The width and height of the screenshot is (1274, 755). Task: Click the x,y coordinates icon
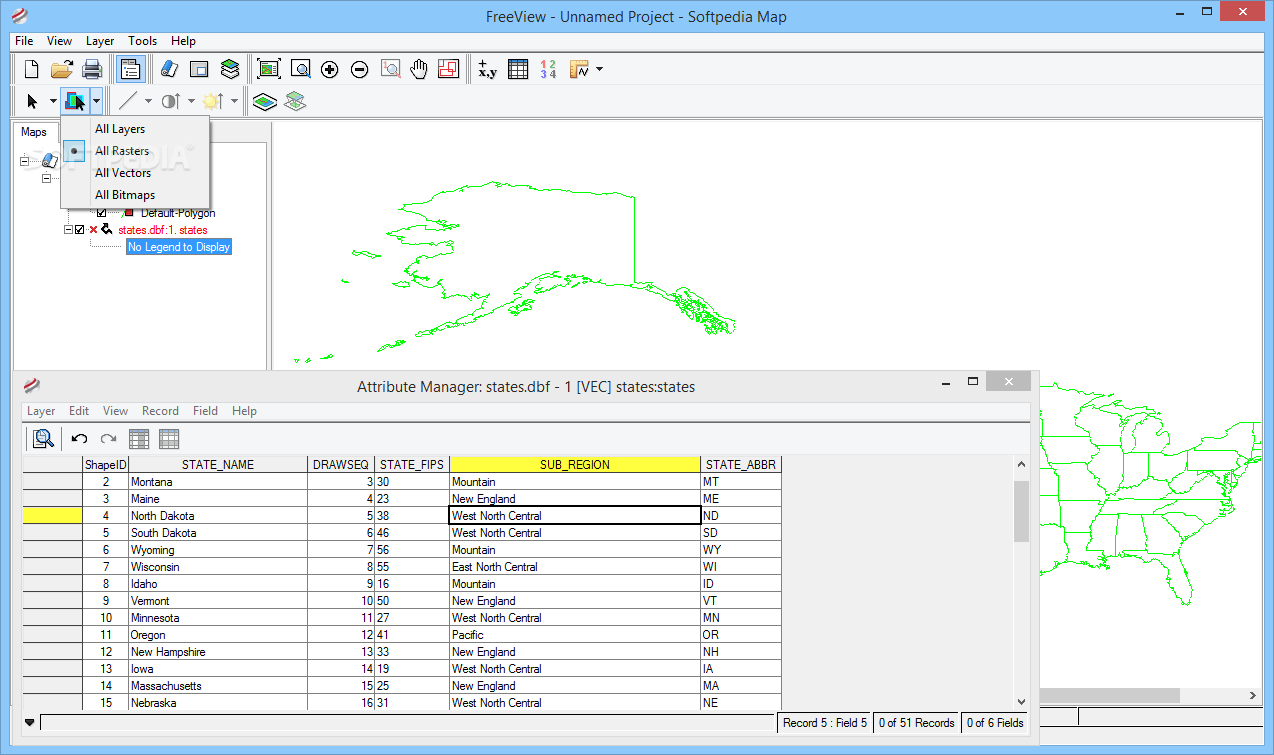[488, 69]
